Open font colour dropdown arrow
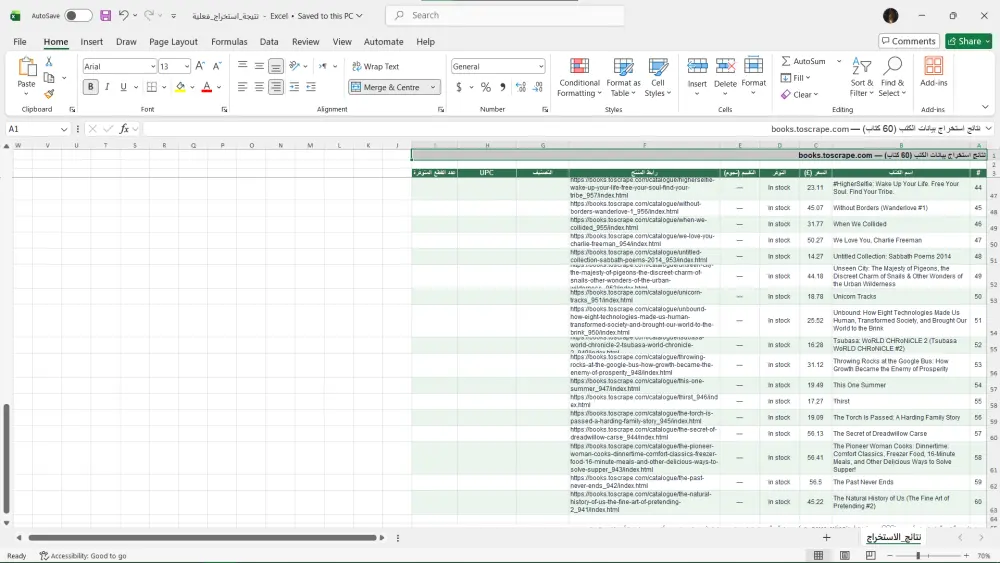This screenshot has width=1000, height=563. pos(219,87)
